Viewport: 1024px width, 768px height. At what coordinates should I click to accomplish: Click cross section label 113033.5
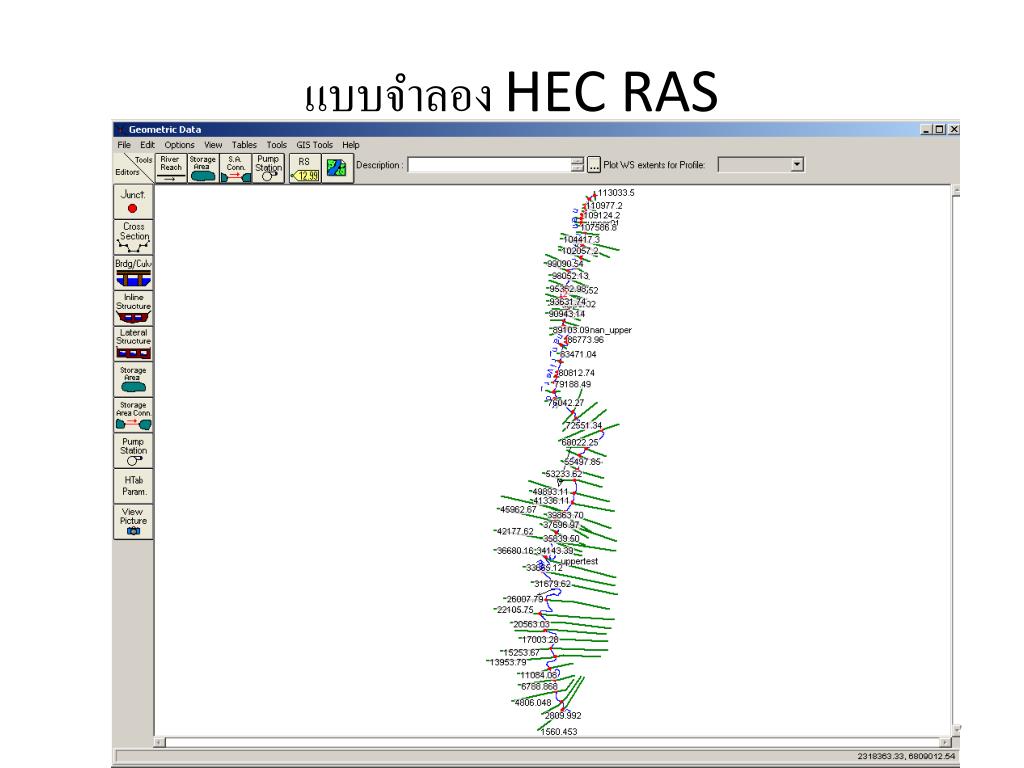tap(616, 193)
